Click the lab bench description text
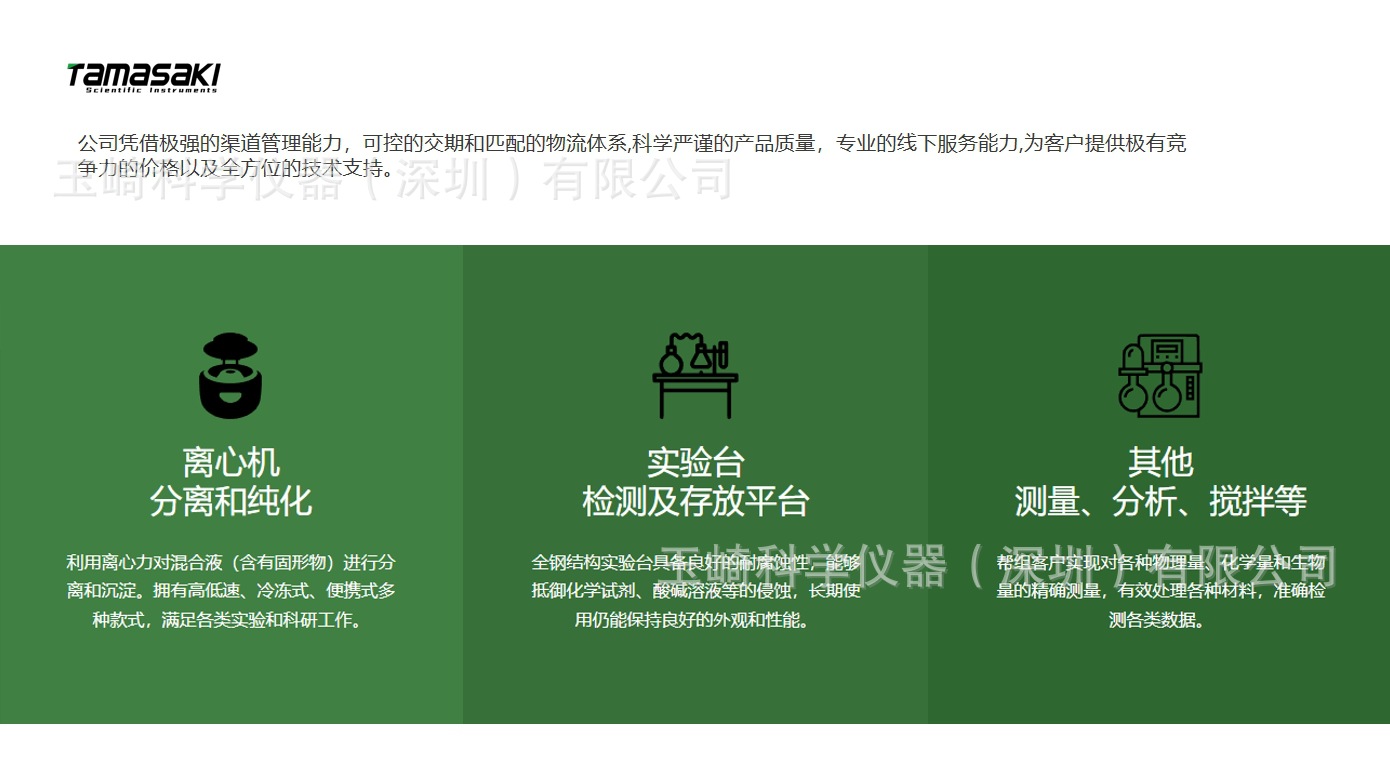This screenshot has height=777, width=1390. 696,590
